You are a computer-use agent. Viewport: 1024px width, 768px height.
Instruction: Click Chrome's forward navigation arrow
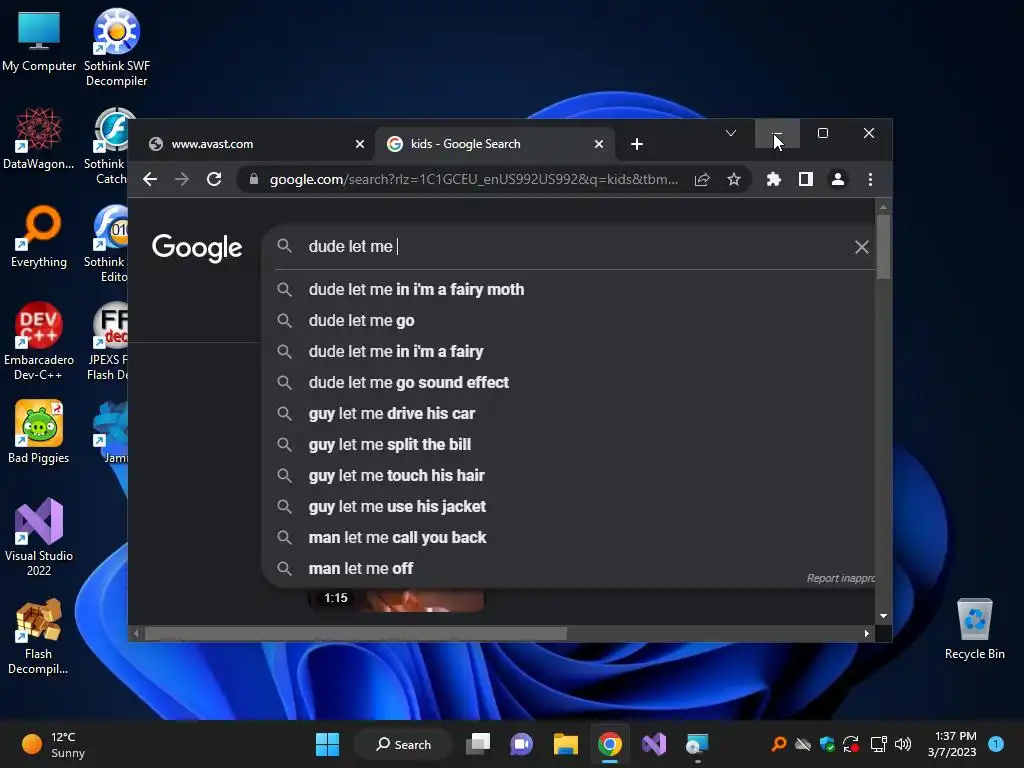[x=182, y=179]
